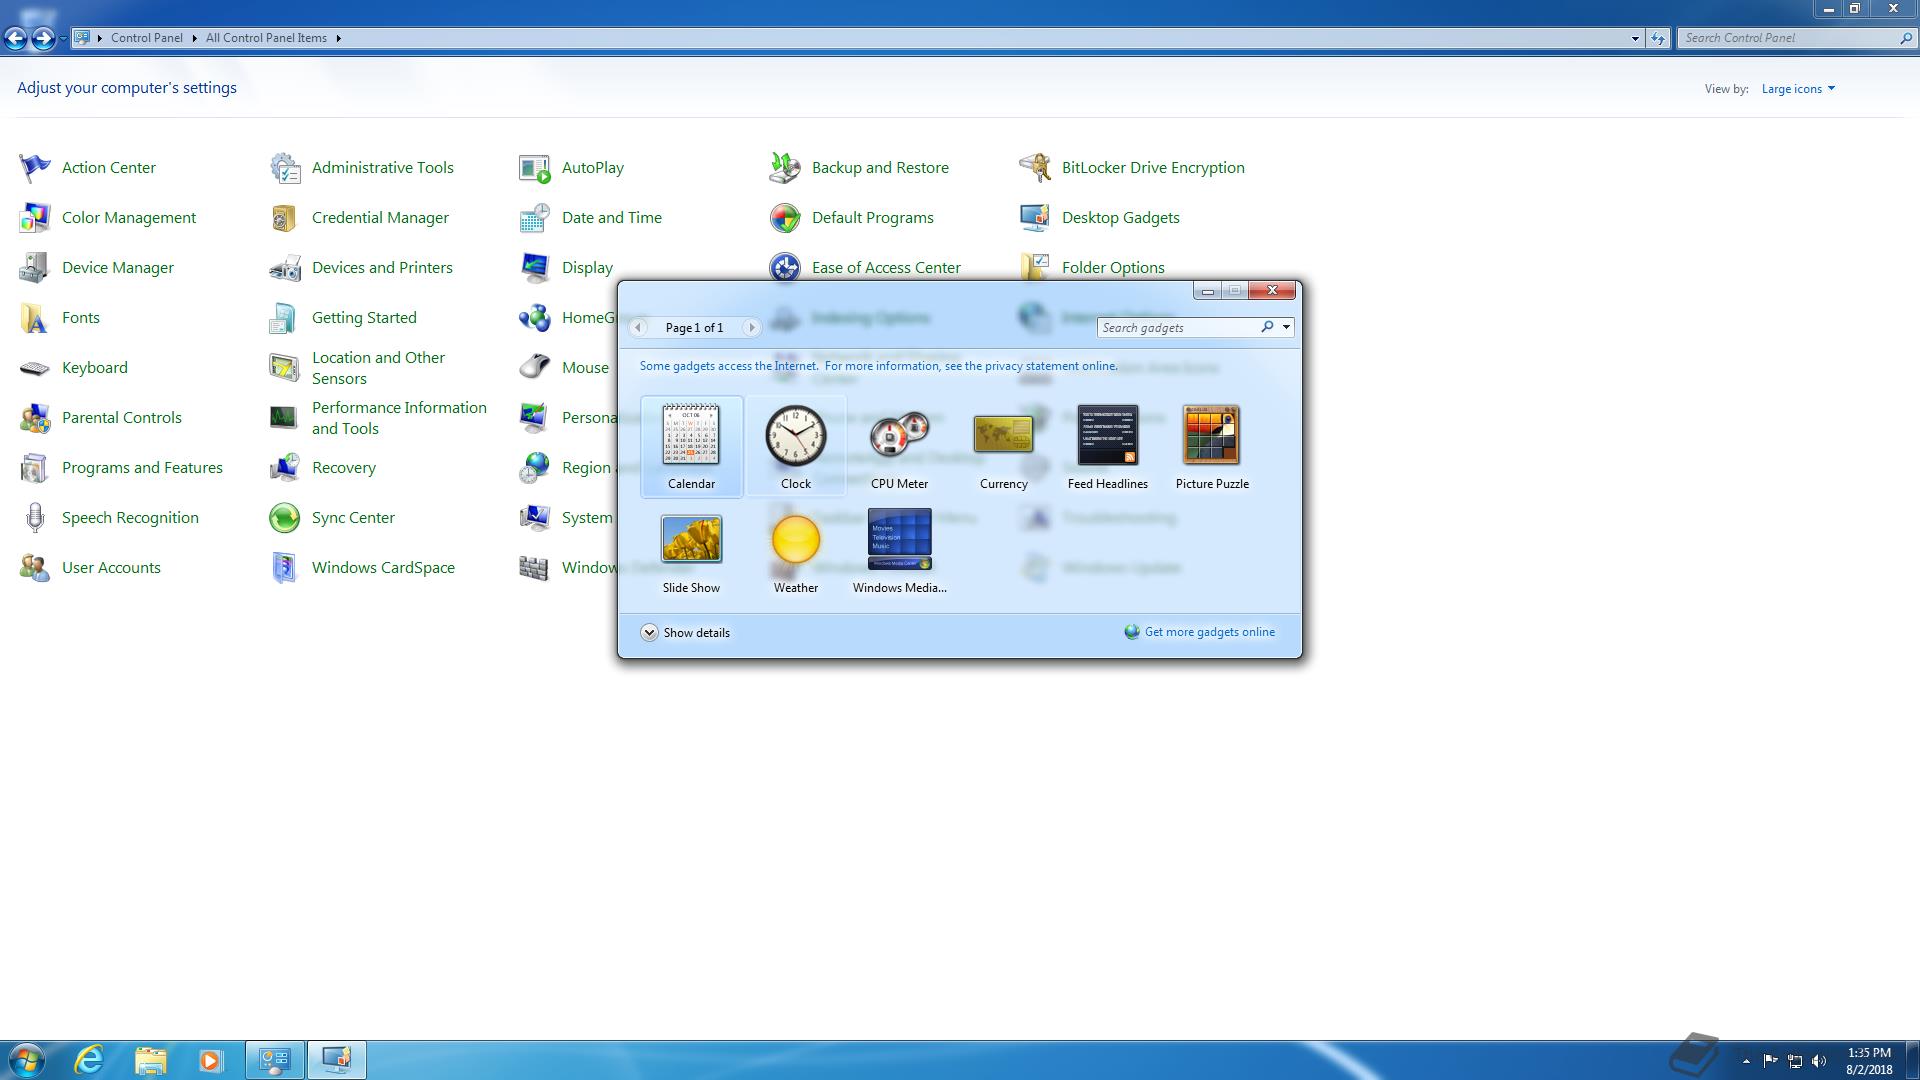Click the taskbar clock and date
Viewport: 1920px width, 1080px height.
tap(1869, 1061)
